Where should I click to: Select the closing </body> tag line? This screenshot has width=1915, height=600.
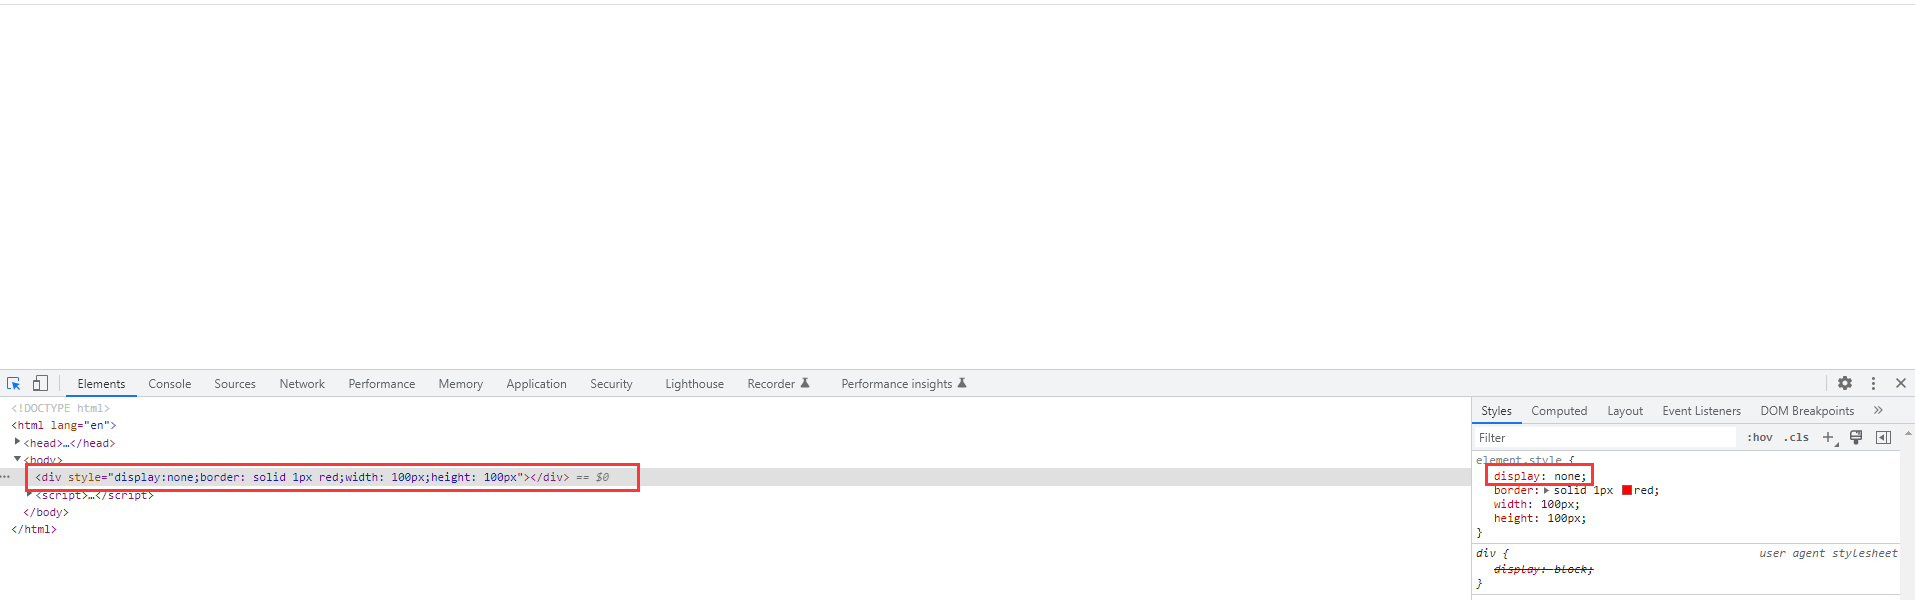point(46,512)
